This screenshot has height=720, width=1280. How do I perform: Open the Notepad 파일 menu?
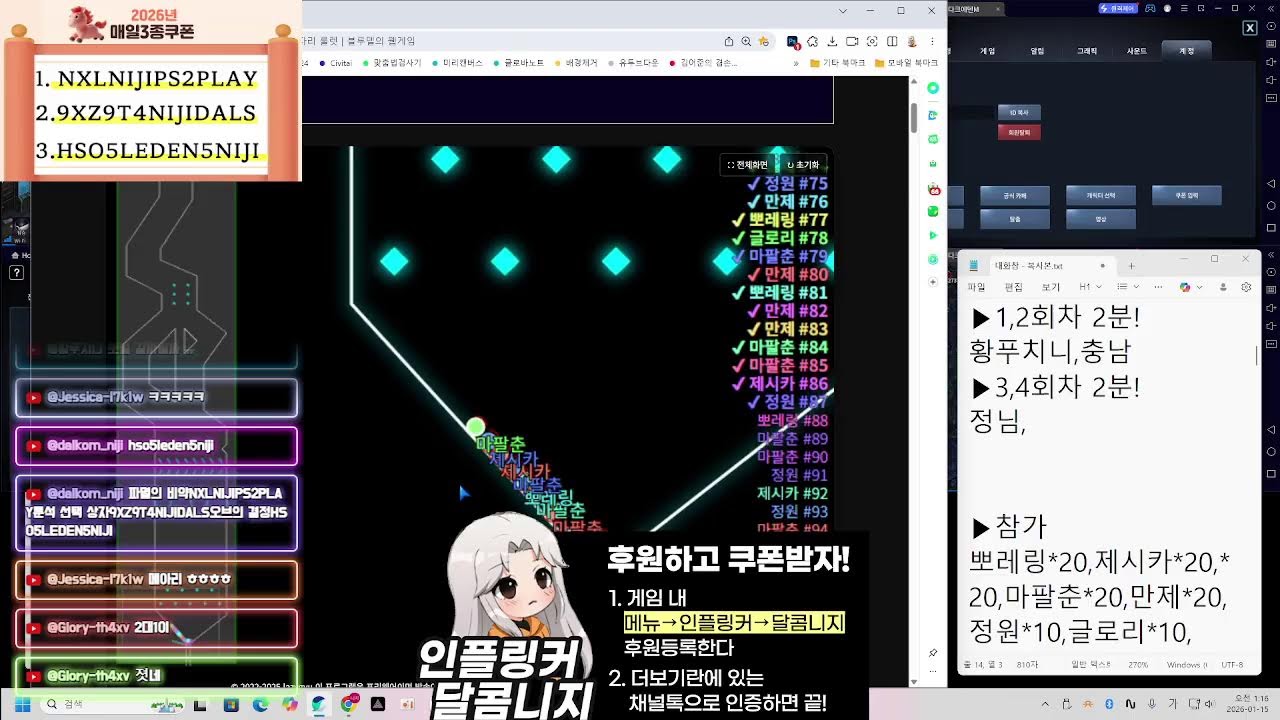pos(976,287)
